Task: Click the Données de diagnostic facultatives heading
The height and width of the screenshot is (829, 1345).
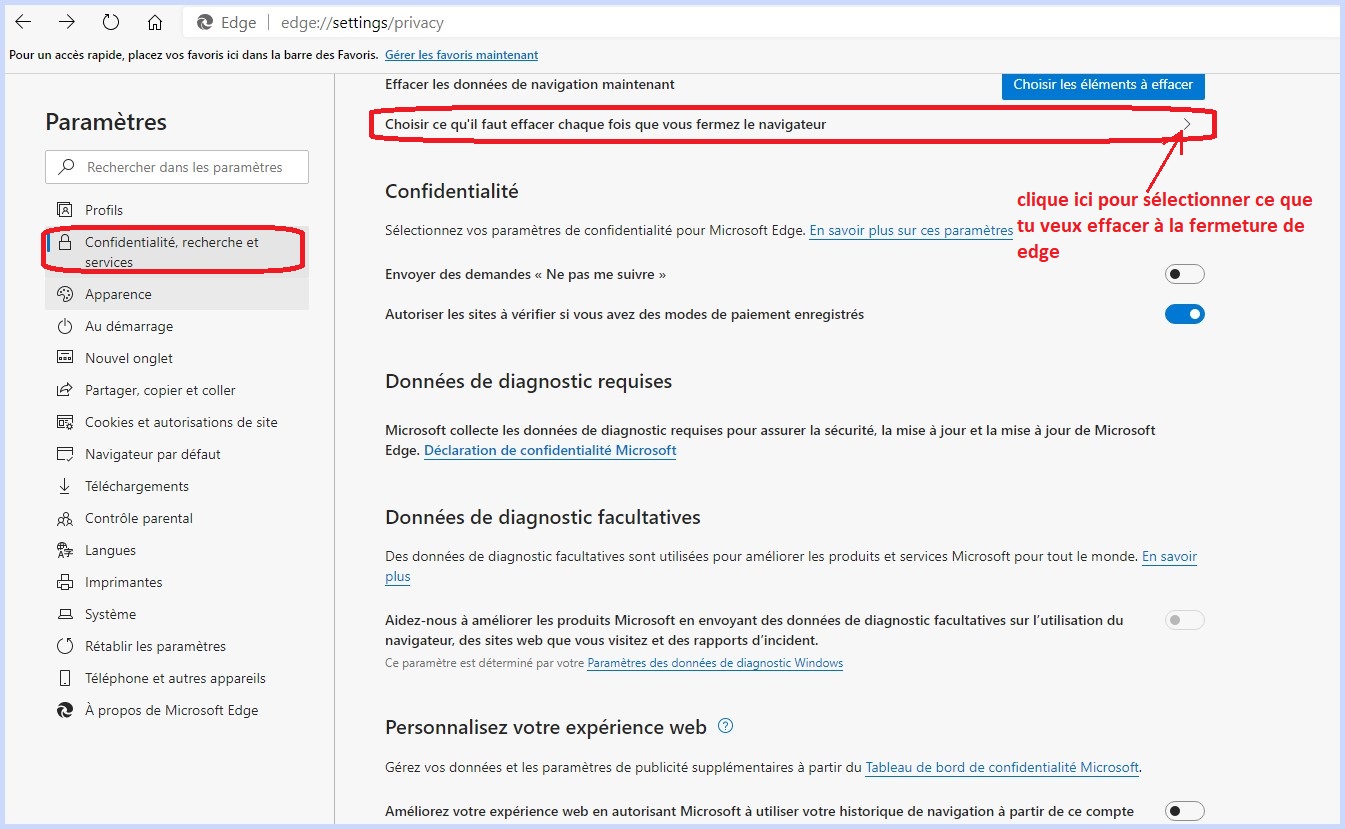Action: 543,518
